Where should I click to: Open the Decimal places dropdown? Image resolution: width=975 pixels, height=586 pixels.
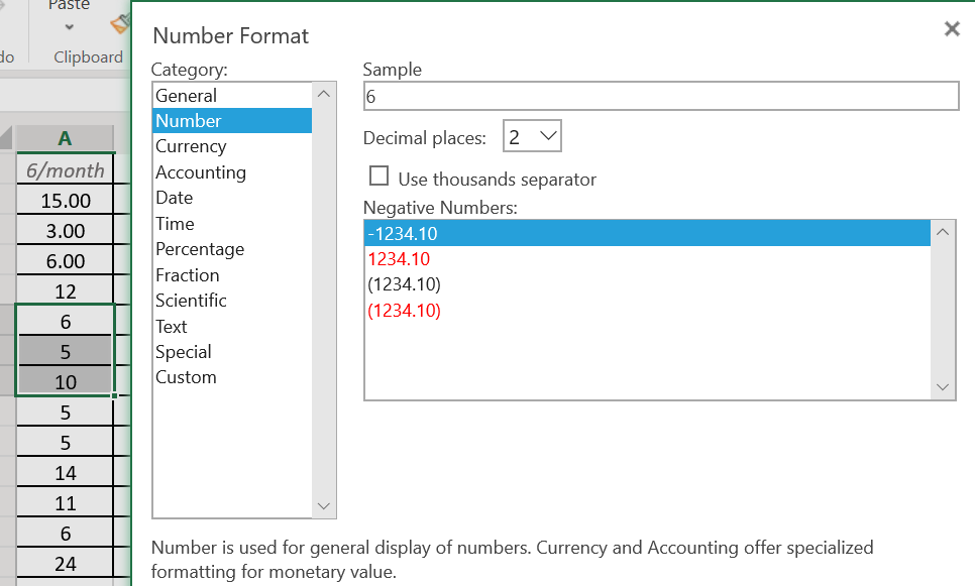[x=532, y=136]
